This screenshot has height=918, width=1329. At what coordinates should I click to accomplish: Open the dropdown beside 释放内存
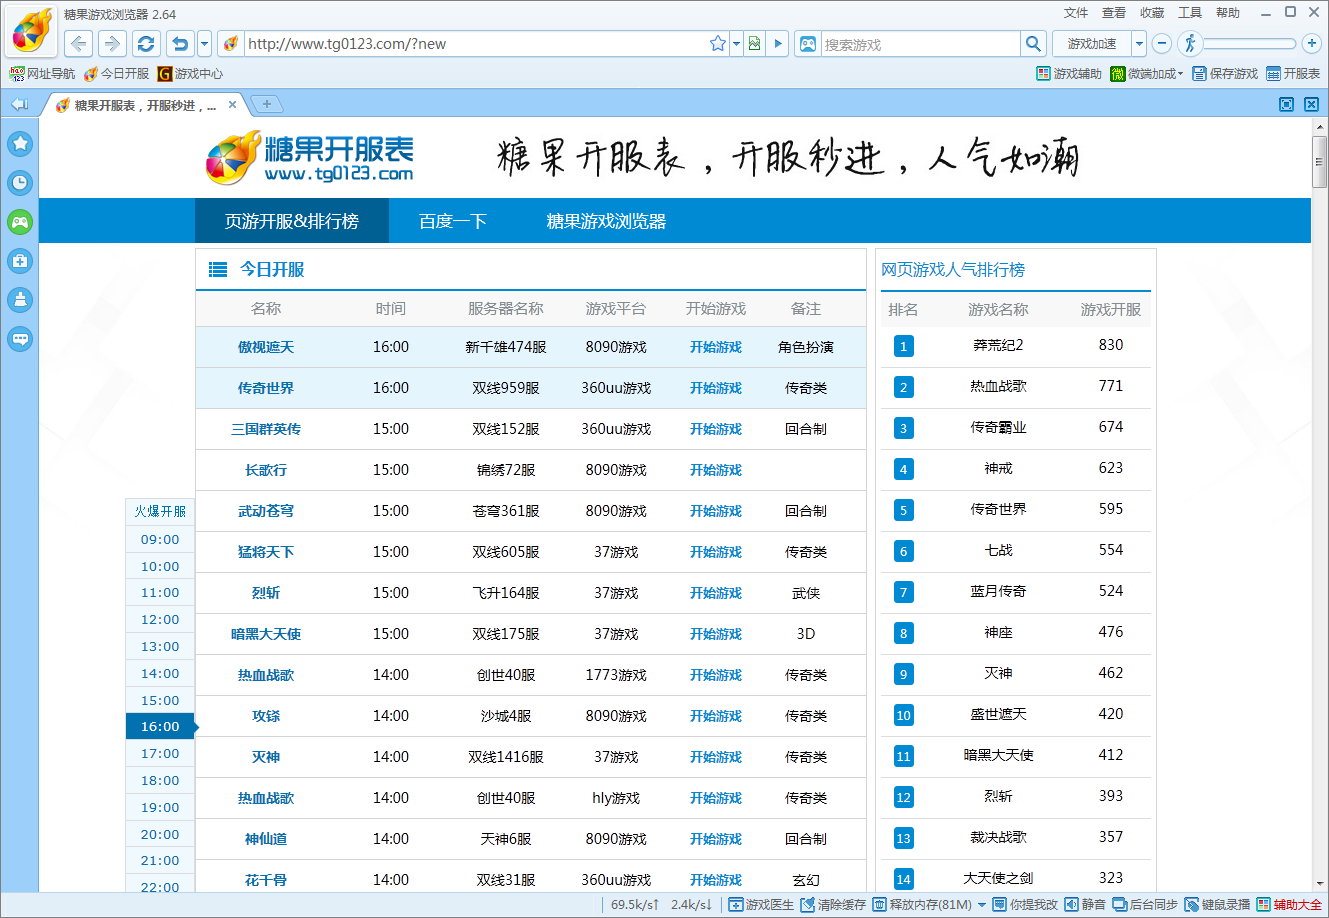click(x=982, y=904)
